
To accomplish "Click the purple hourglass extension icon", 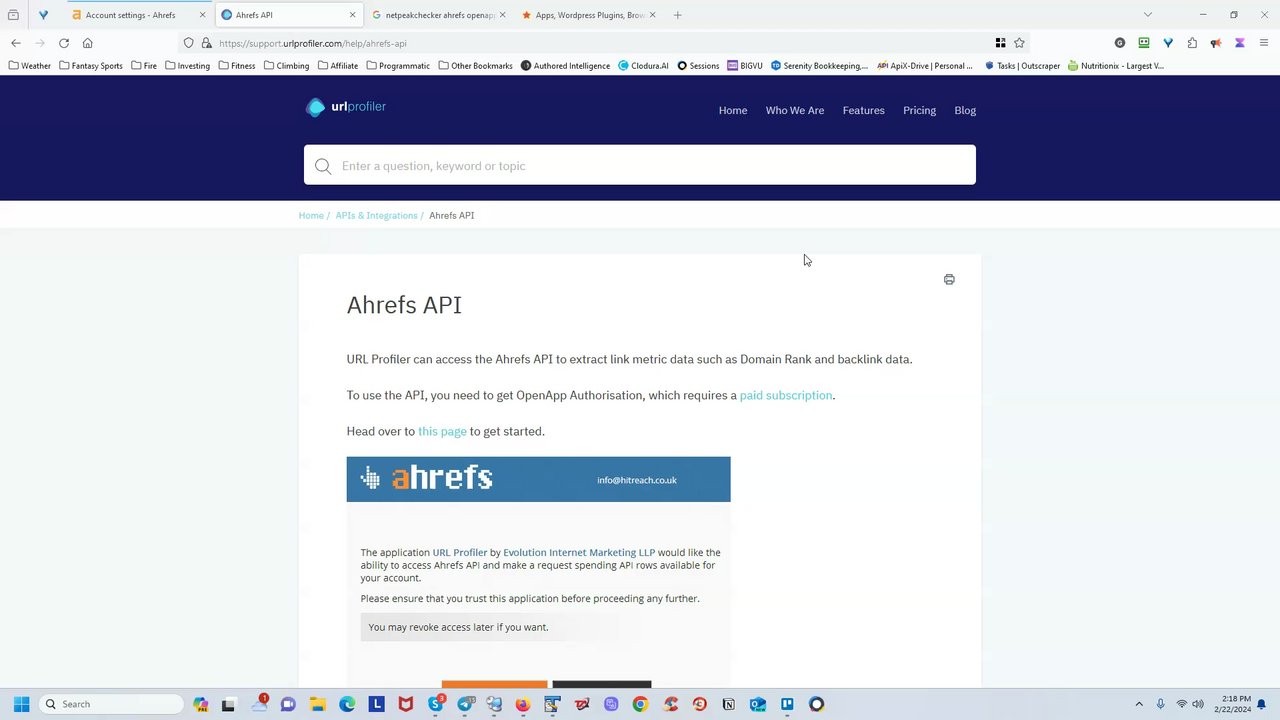I will click(x=1240, y=43).
